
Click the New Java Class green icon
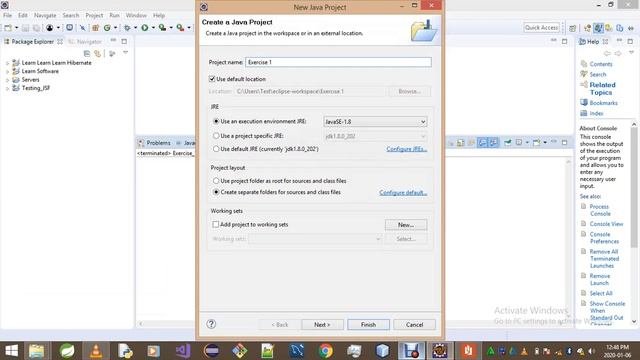[x=107, y=28]
